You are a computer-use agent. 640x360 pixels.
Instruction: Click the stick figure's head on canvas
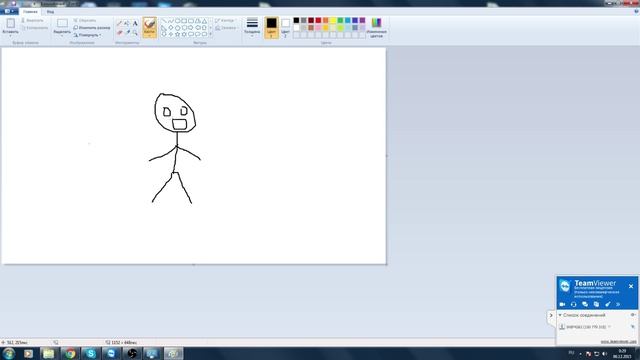pos(175,113)
